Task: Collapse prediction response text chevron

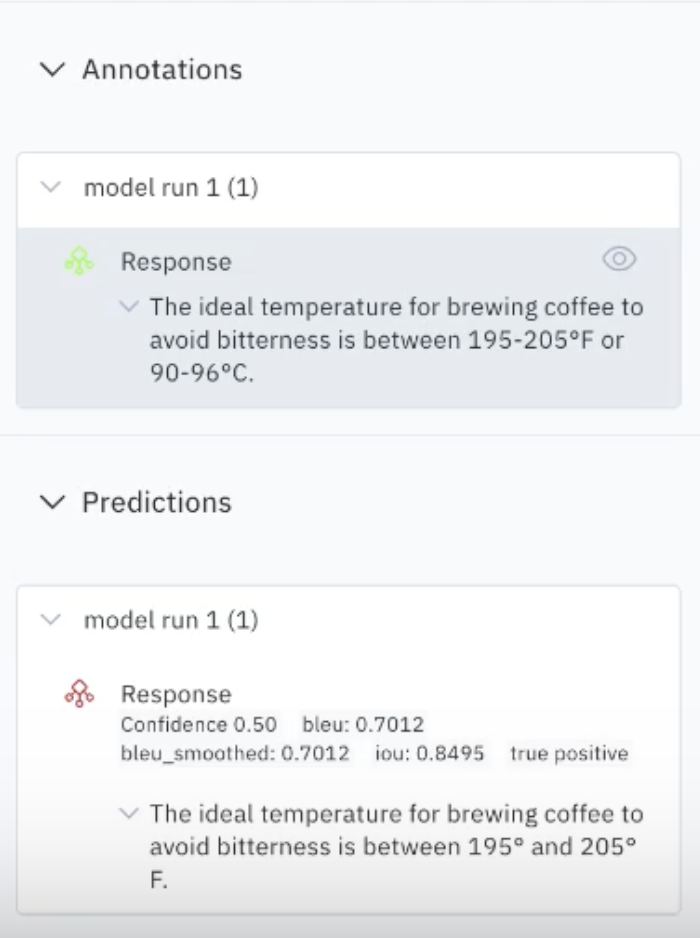Action: pos(129,814)
